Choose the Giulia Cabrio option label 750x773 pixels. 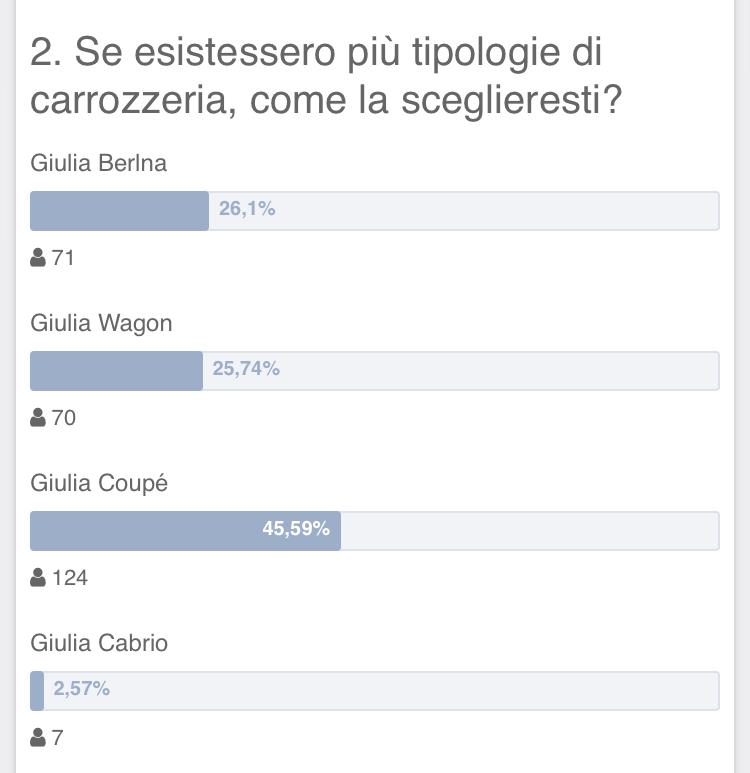99,643
